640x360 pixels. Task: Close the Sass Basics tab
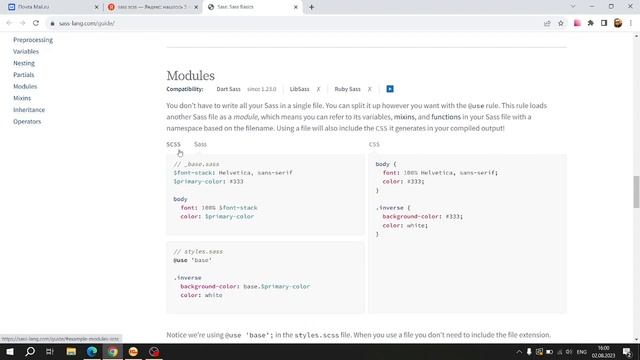point(296,7)
